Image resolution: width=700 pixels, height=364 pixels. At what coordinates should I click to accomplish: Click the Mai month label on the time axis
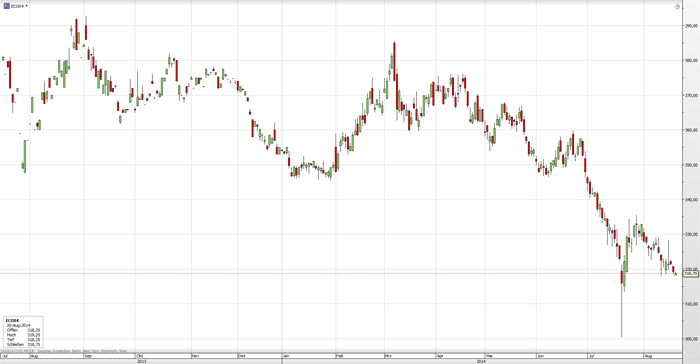[489, 356]
